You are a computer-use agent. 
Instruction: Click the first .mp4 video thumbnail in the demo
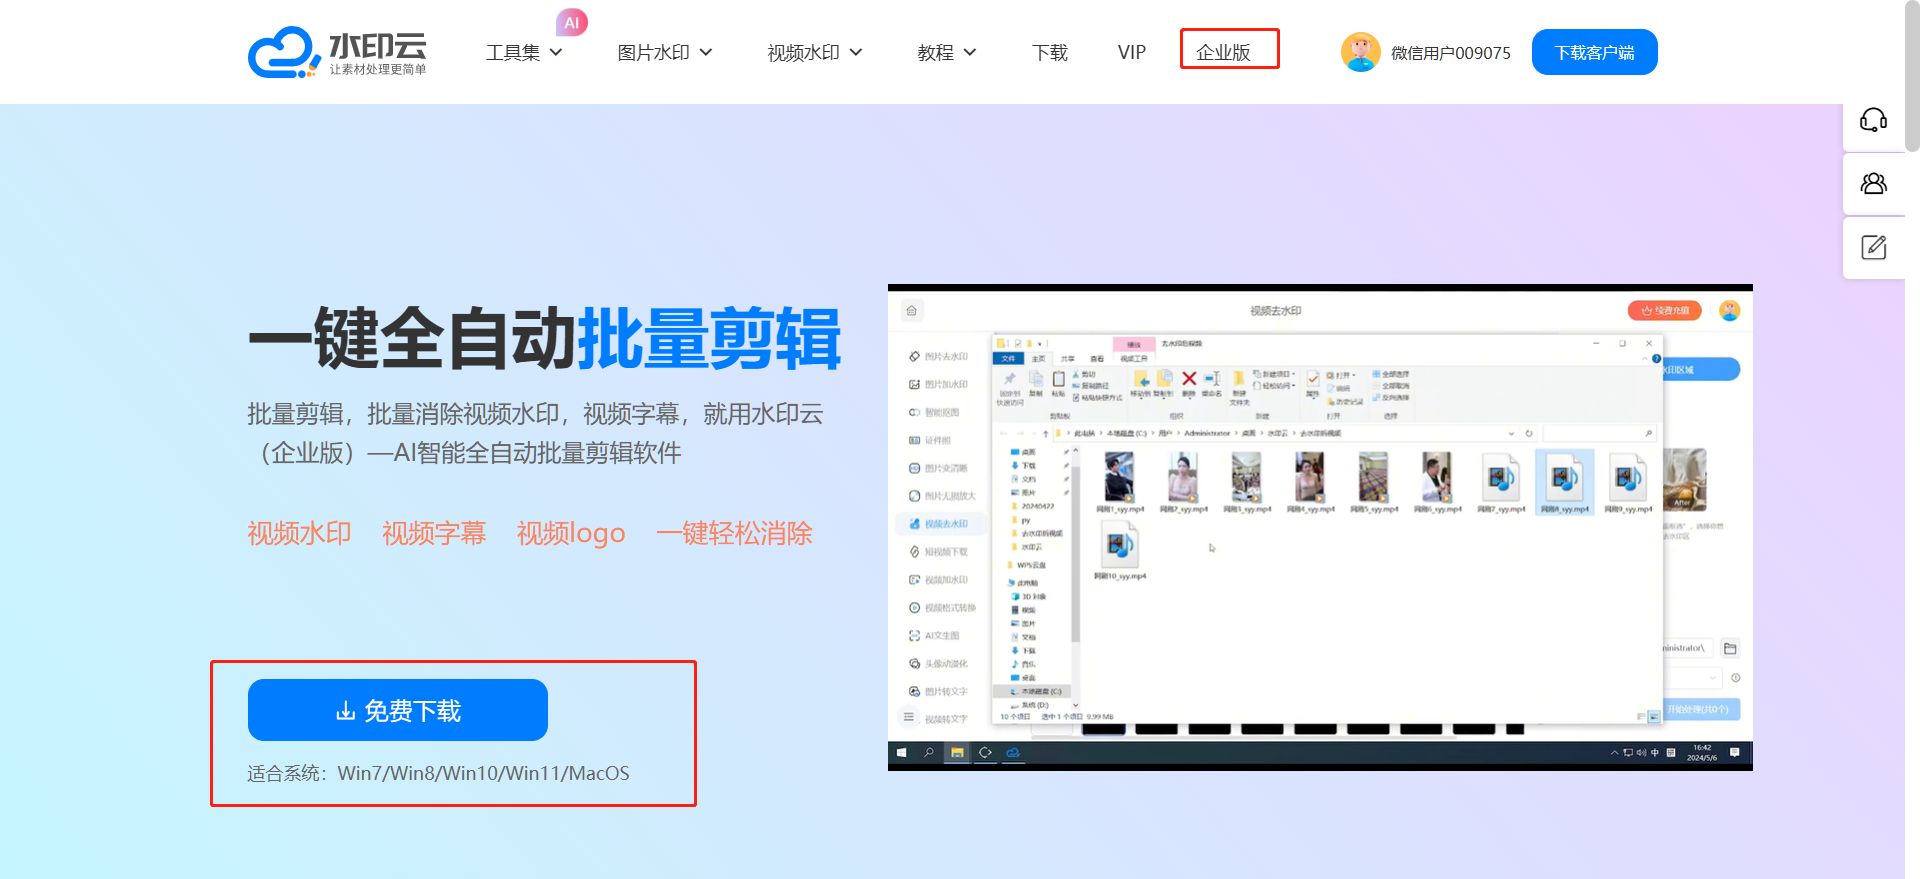tap(1120, 477)
